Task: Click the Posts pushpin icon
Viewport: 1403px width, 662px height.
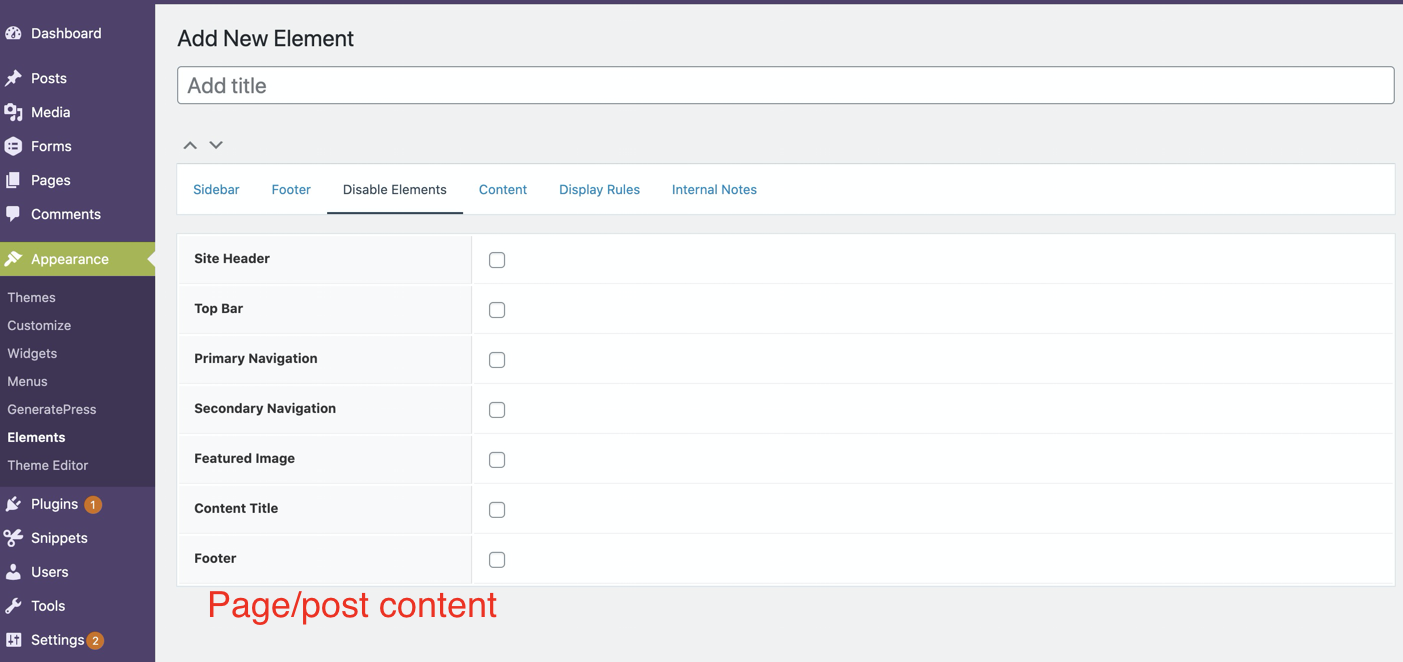Action: click(14, 78)
